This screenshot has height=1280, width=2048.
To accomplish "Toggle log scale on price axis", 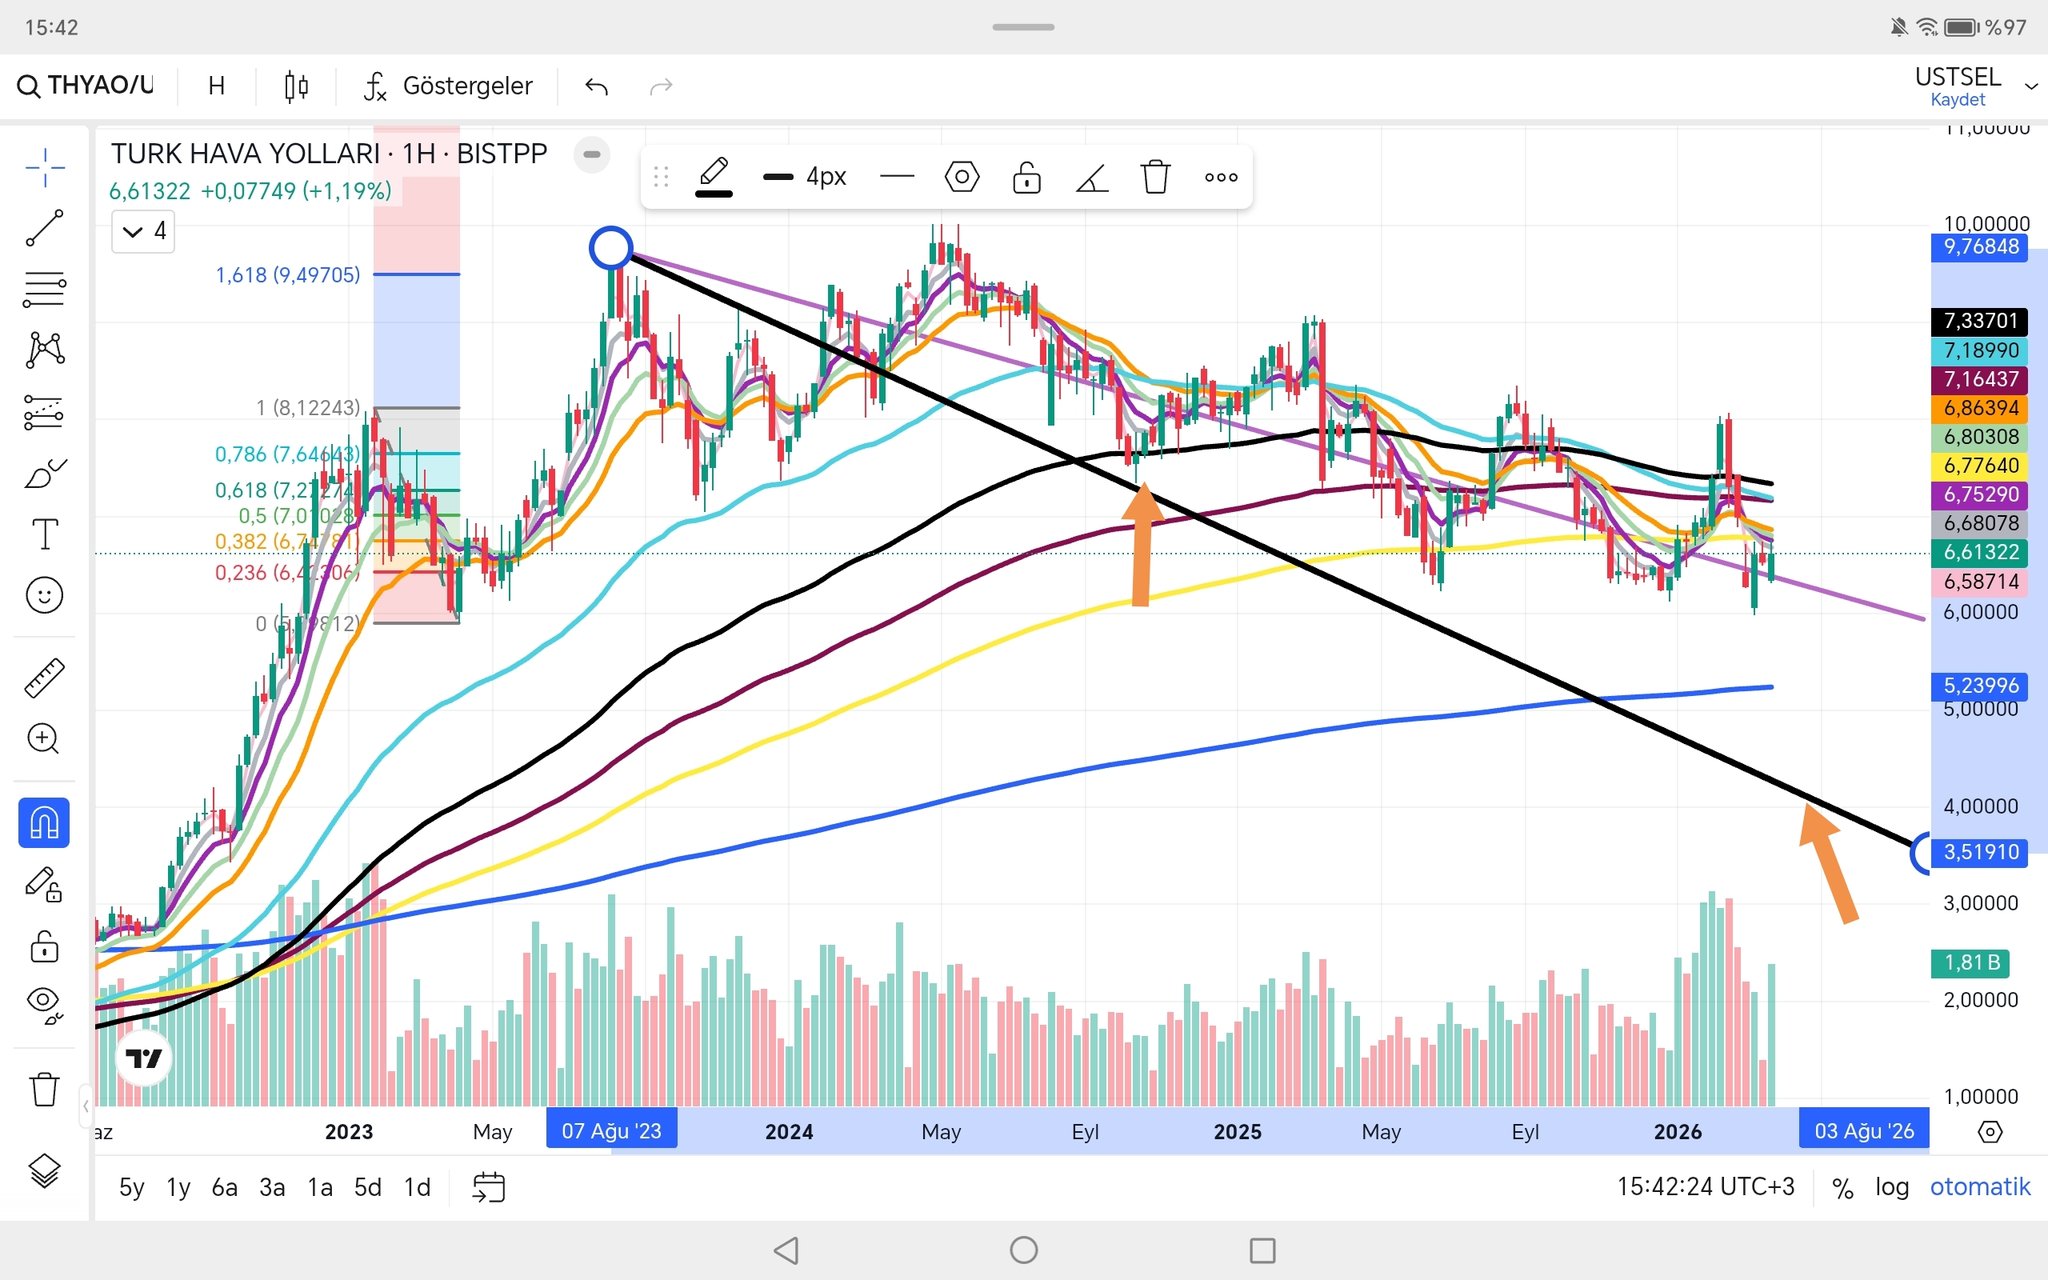I will pyautogui.click(x=1891, y=1187).
